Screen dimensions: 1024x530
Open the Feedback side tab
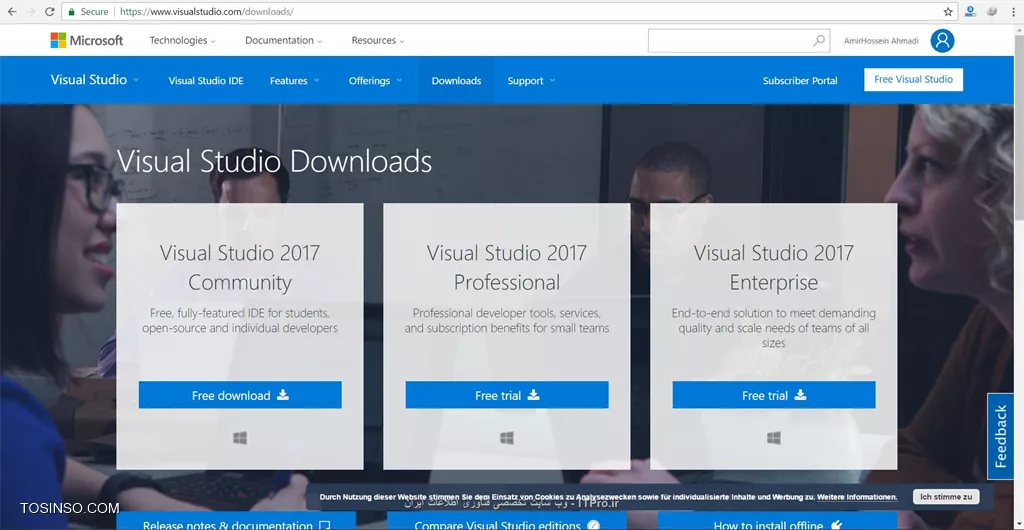coord(1000,437)
